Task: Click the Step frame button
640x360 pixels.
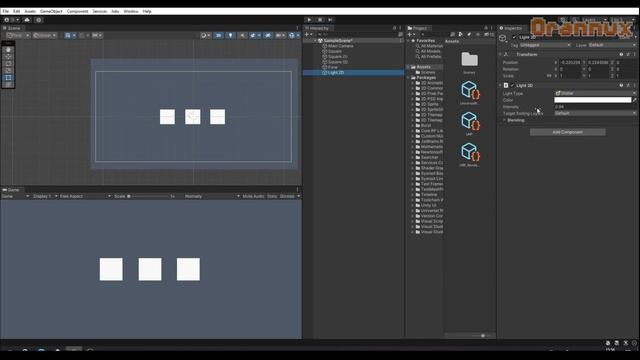Action: point(330,20)
